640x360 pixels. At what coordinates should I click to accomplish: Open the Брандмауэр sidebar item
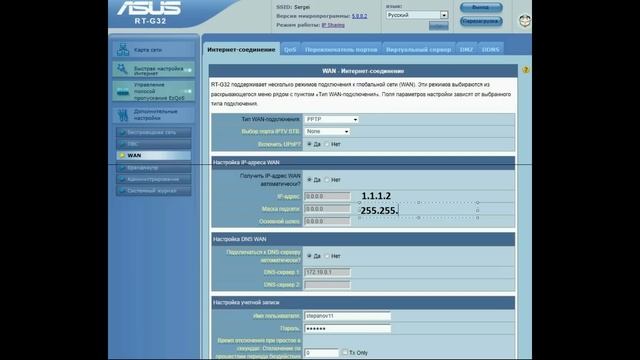pyautogui.click(x=153, y=168)
